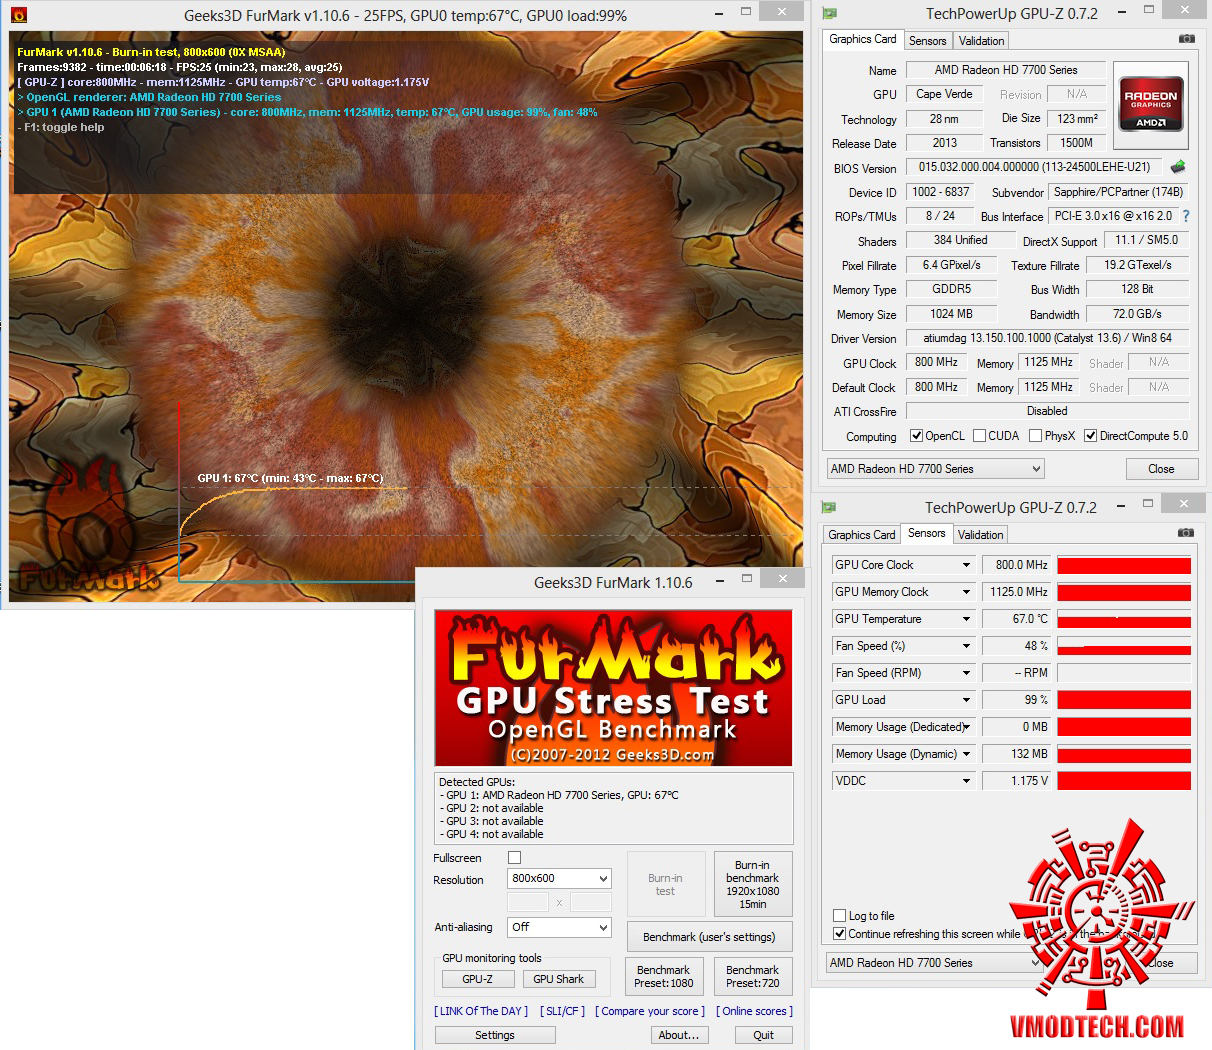Open GPU selector dropdown in upper GPU-Z window
This screenshot has width=1212, height=1050.
tap(935, 469)
